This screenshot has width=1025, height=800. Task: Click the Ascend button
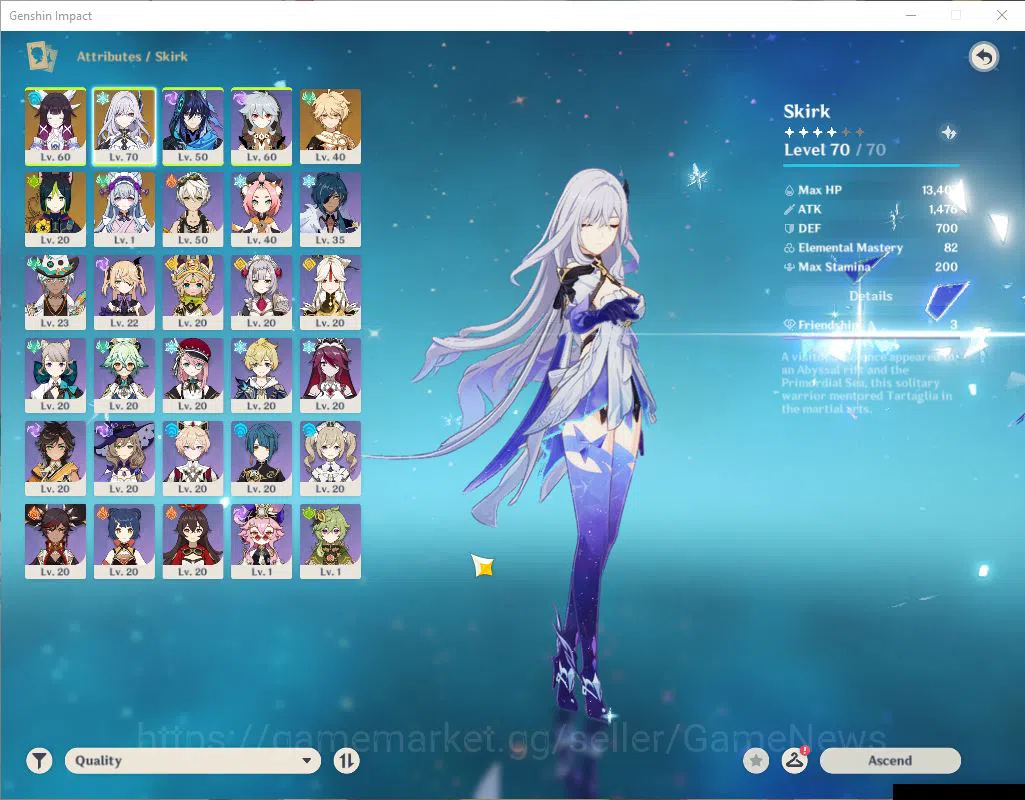890,761
